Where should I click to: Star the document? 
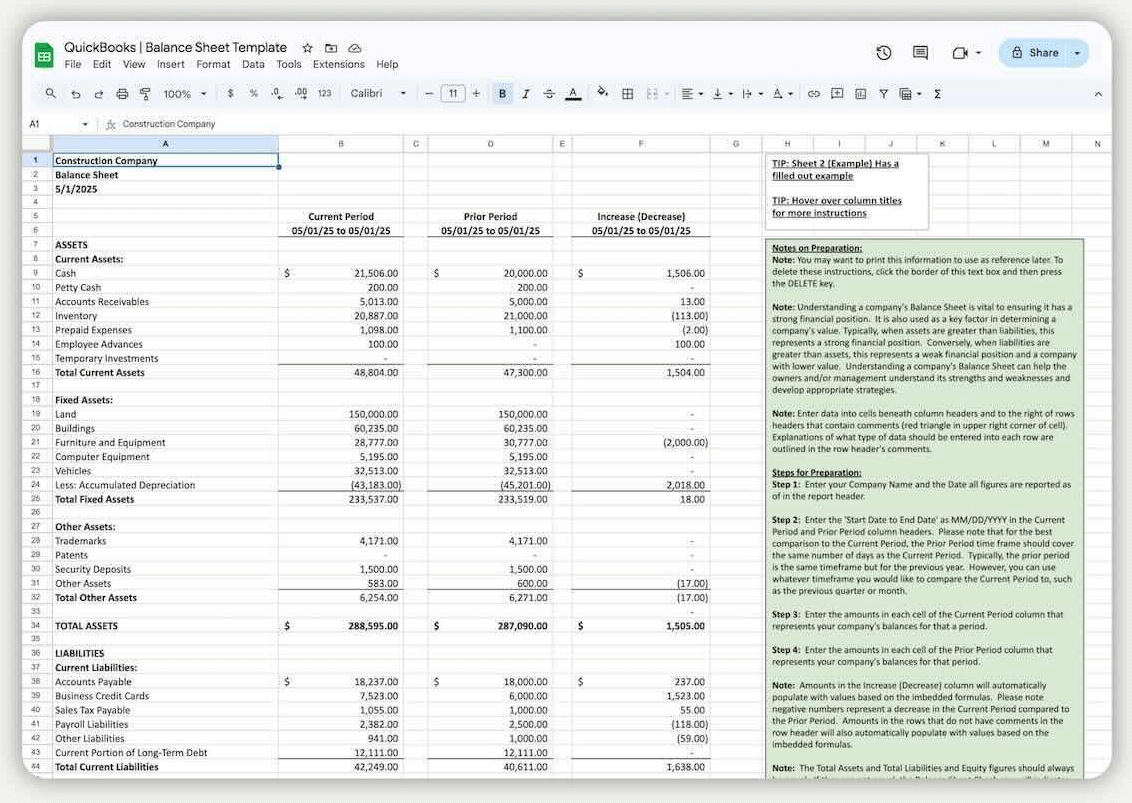pyautogui.click(x=308, y=48)
